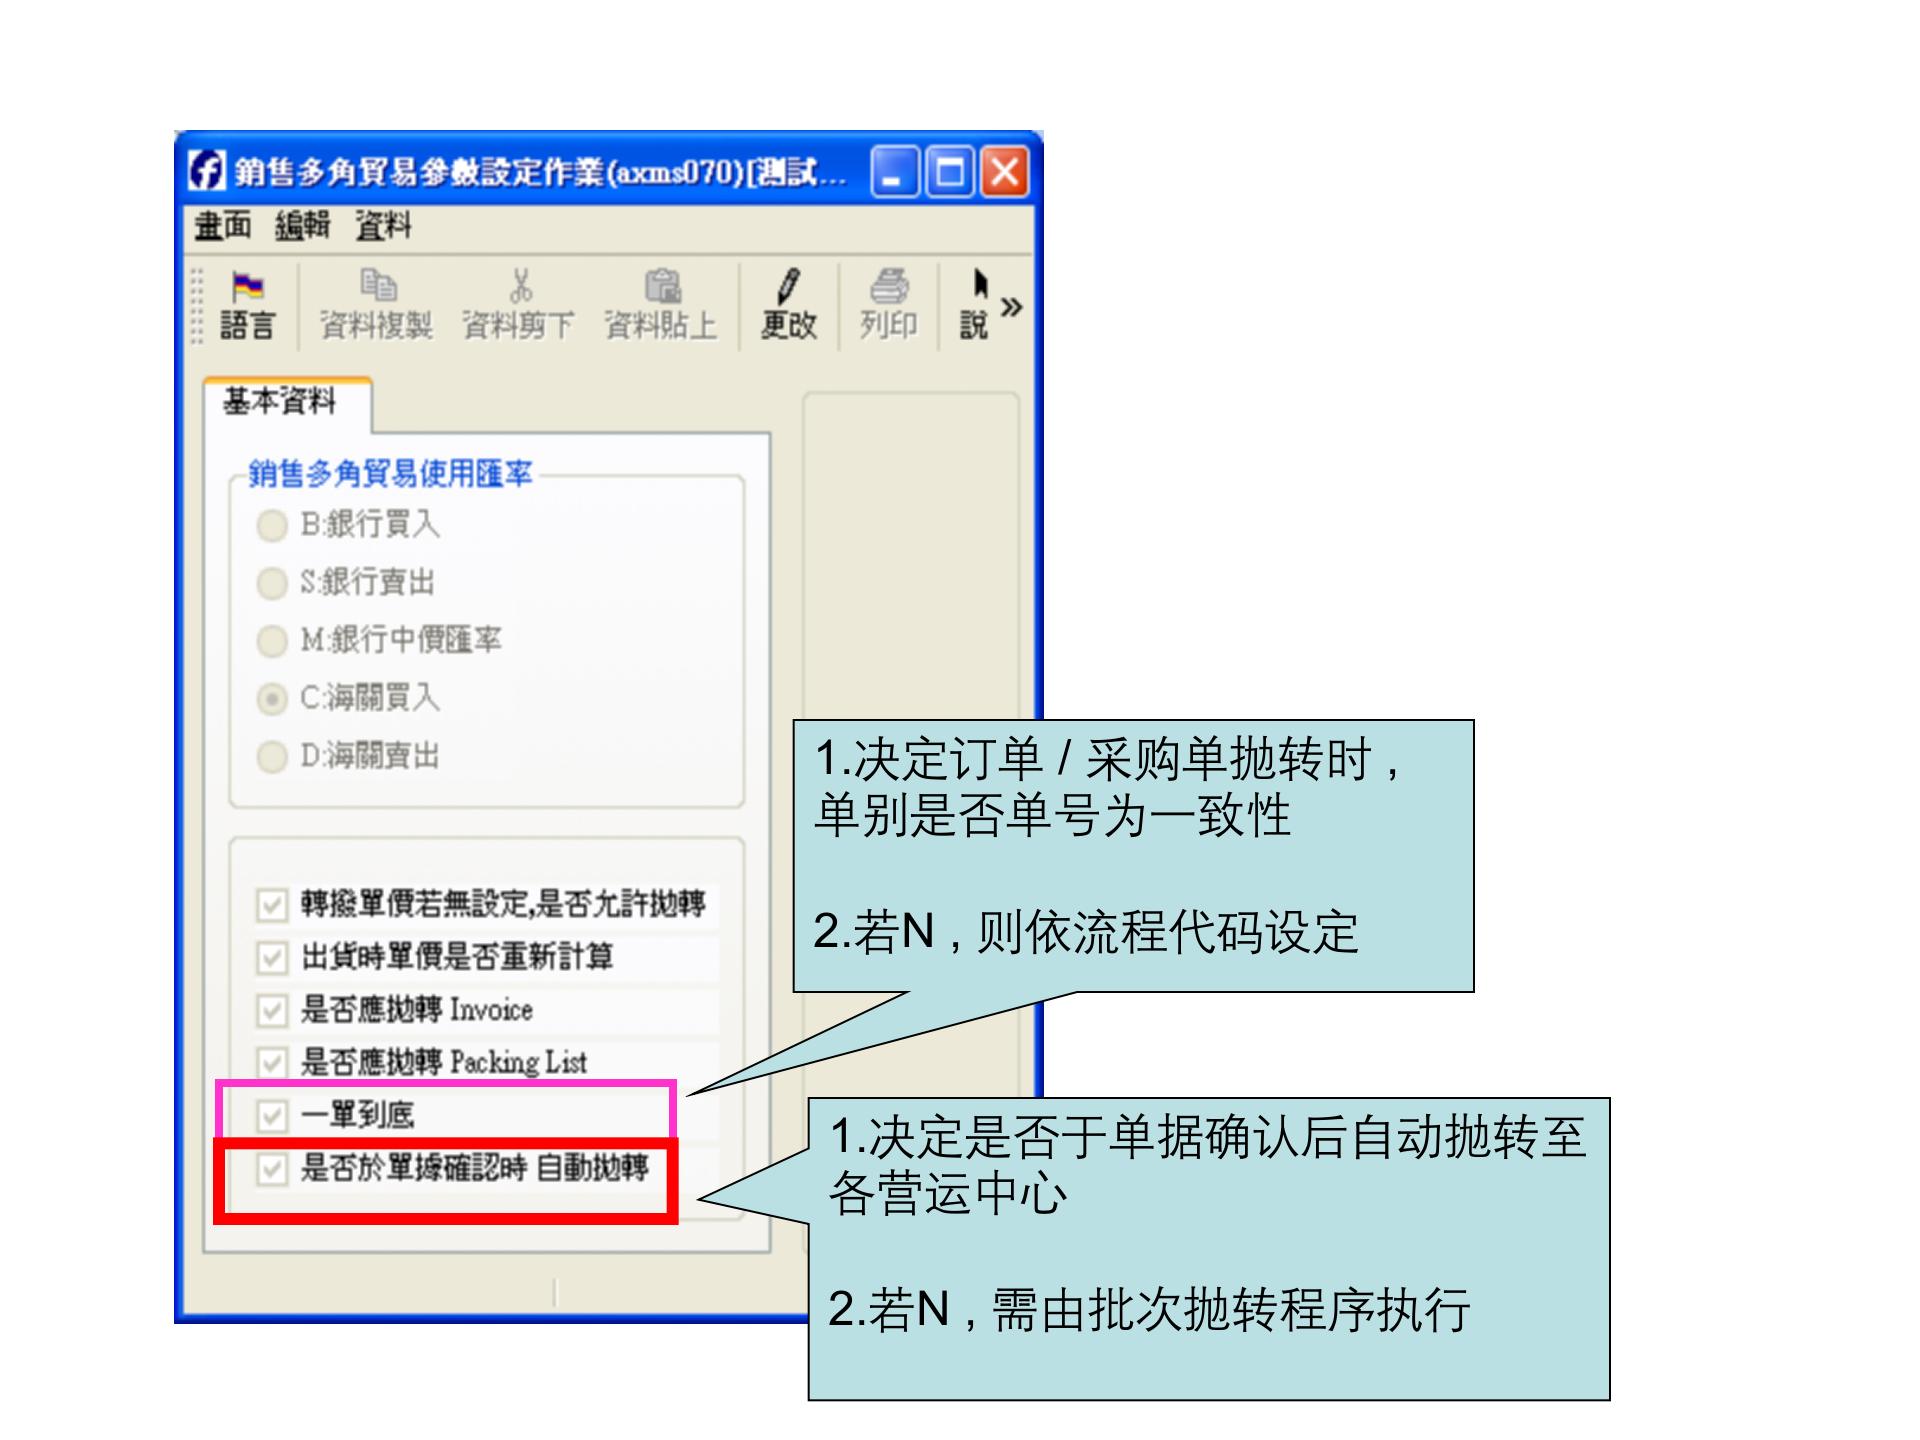Select the B:銀行買入 exchange rate option
Image resolution: width=1920 pixels, height=1440 pixels.
coord(271,525)
